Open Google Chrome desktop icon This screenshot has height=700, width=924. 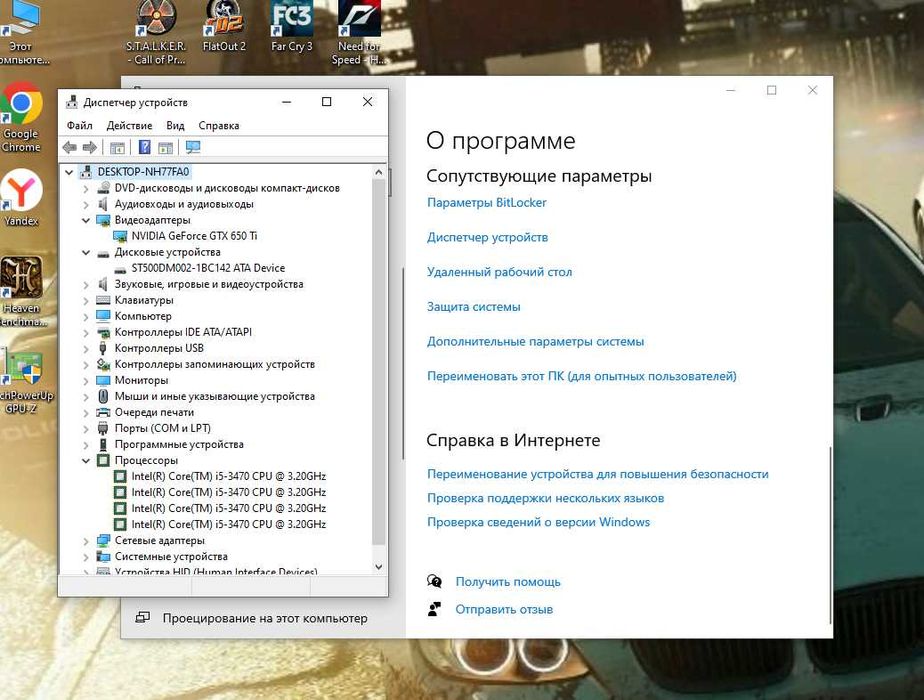point(21,118)
